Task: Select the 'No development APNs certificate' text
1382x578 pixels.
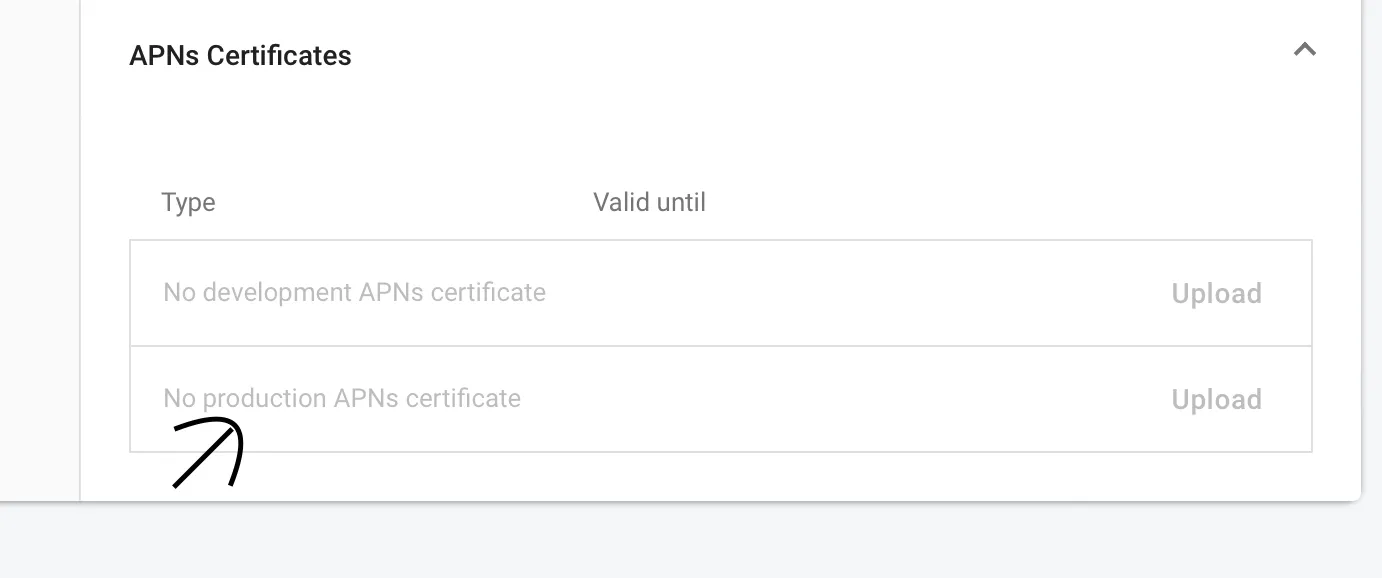Action: [x=354, y=293]
